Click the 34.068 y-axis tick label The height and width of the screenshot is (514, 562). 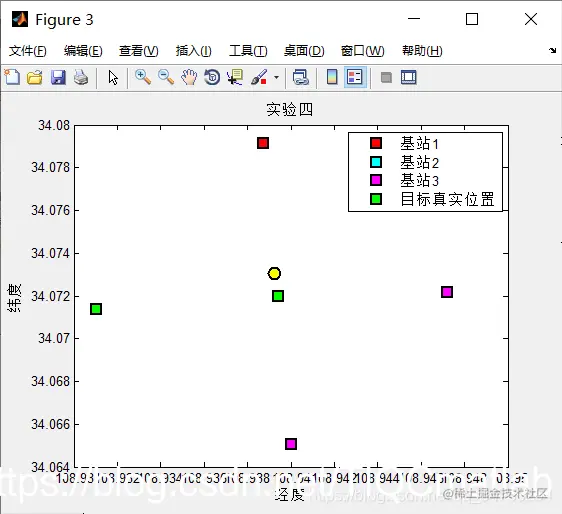tap(51, 381)
